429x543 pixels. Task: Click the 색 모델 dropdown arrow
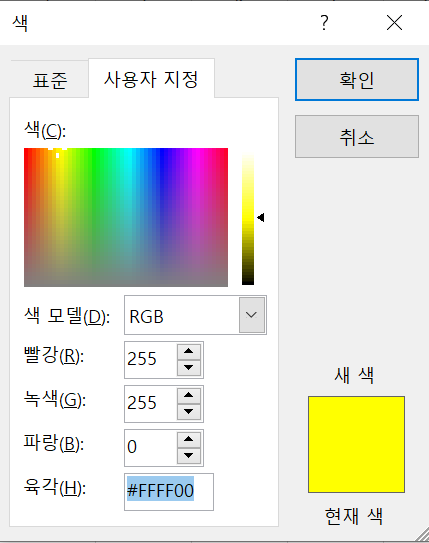pyautogui.click(x=251, y=315)
